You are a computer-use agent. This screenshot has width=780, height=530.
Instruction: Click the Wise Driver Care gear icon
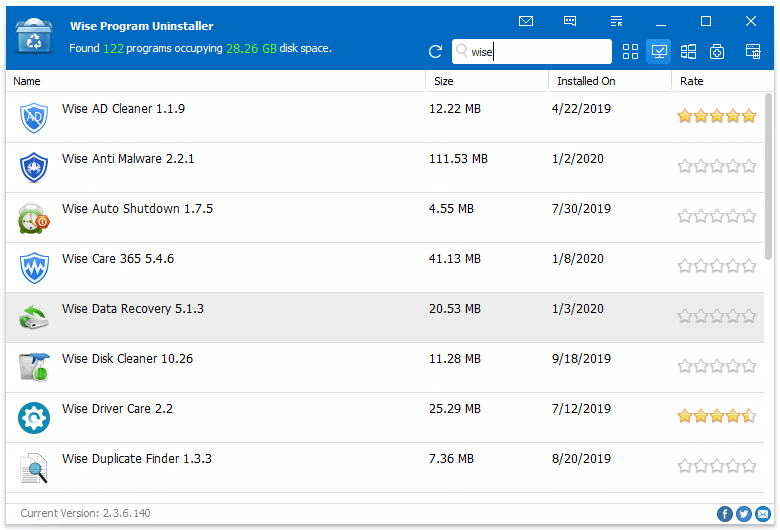click(34, 418)
